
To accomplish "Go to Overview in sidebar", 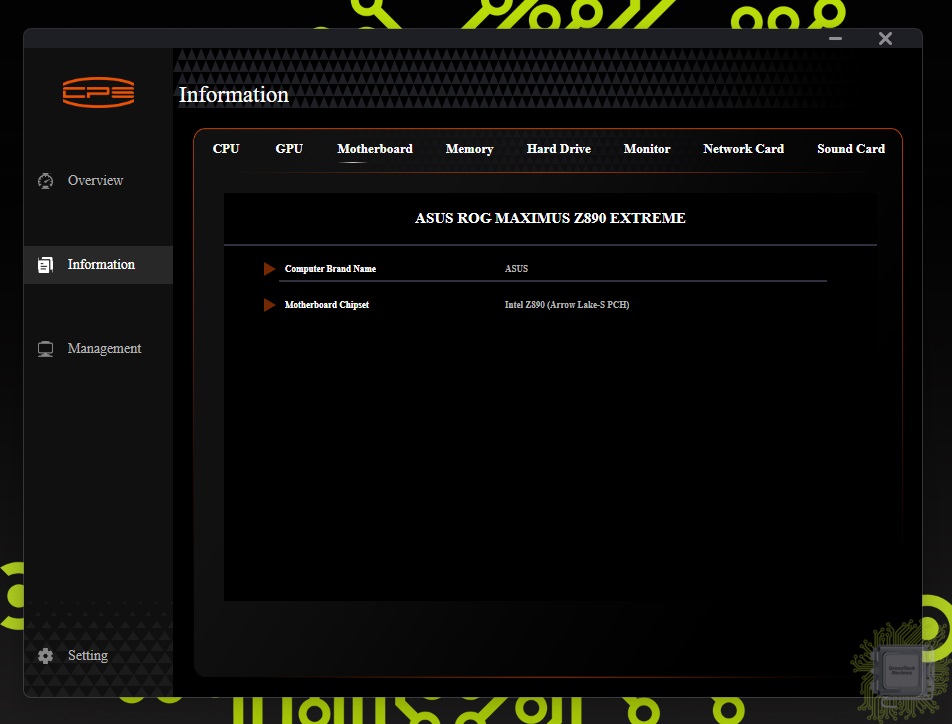I will tap(95, 180).
